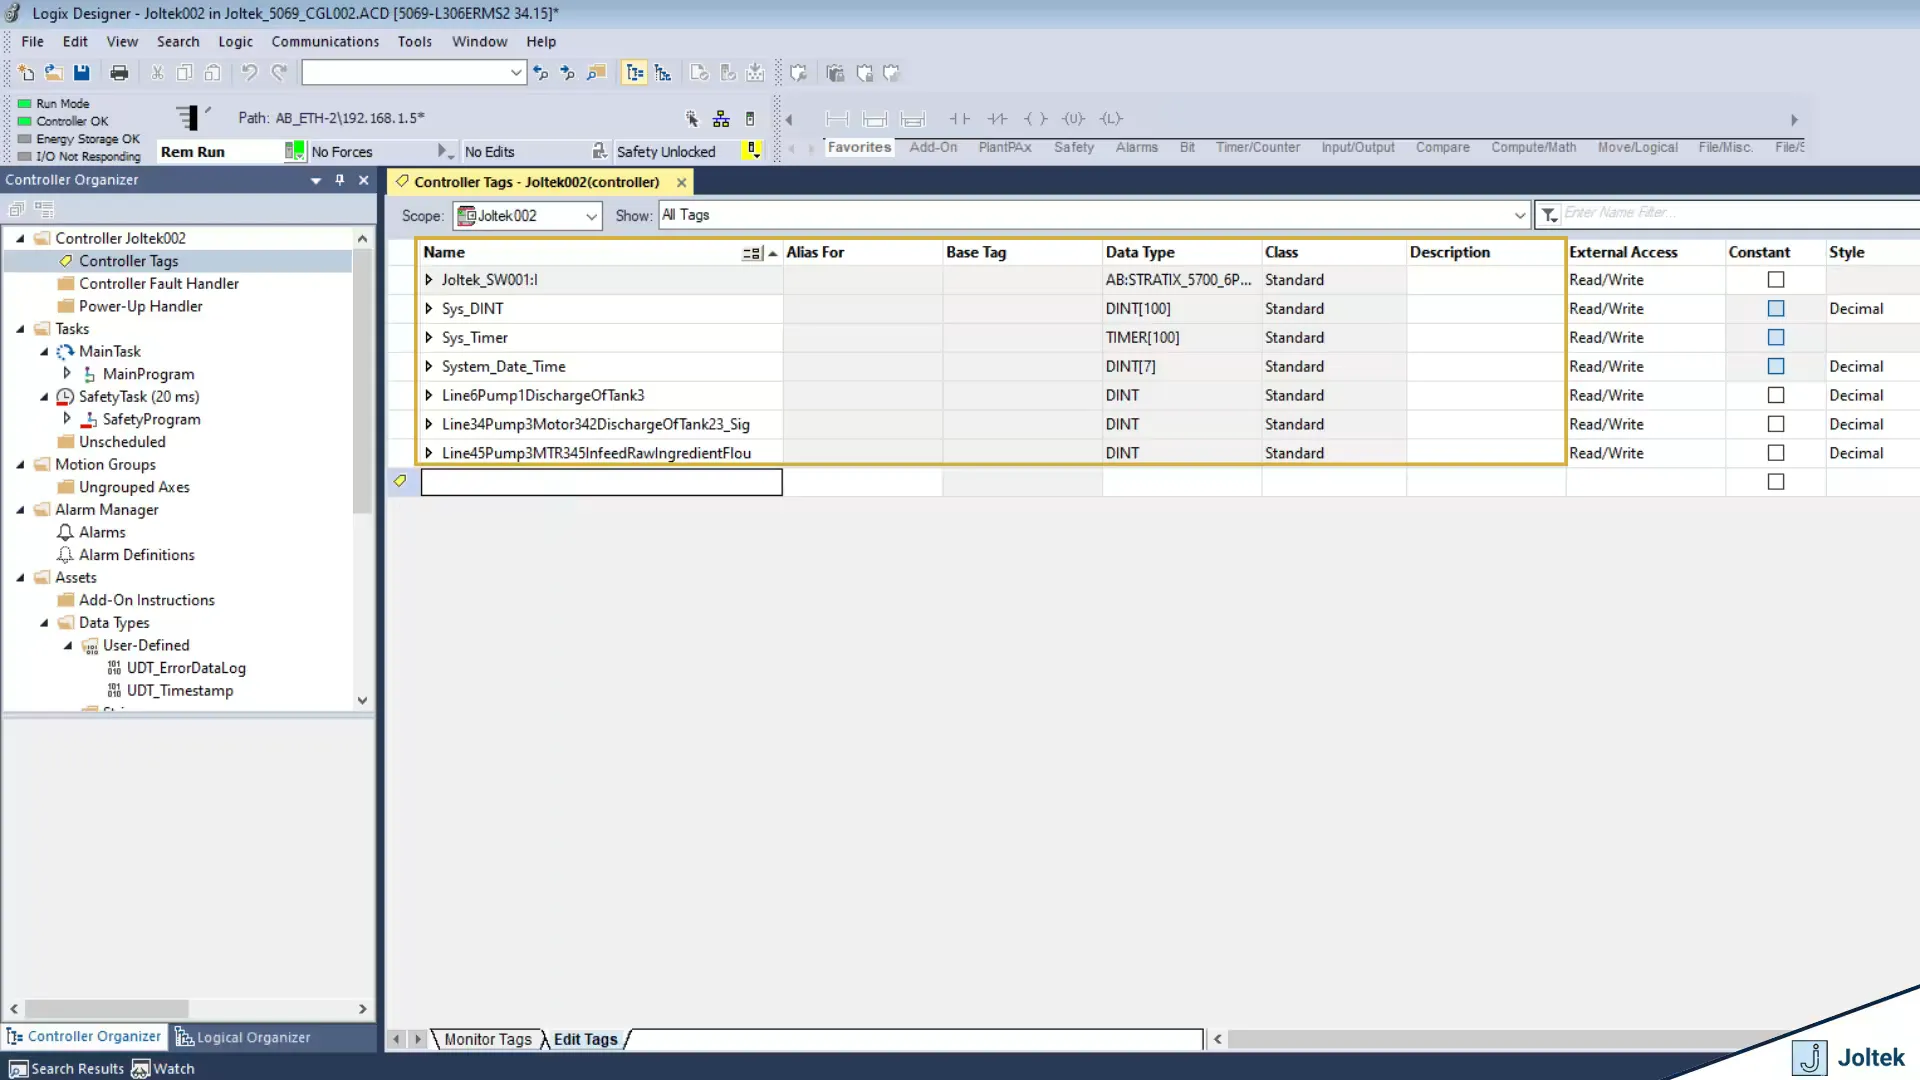Image resolution: width=1920 pixels, height=1080 pixels.
Task: Toggle Constant checkbox for Line6Pump1DischargeOfTank3
Action: [1776, 396]
